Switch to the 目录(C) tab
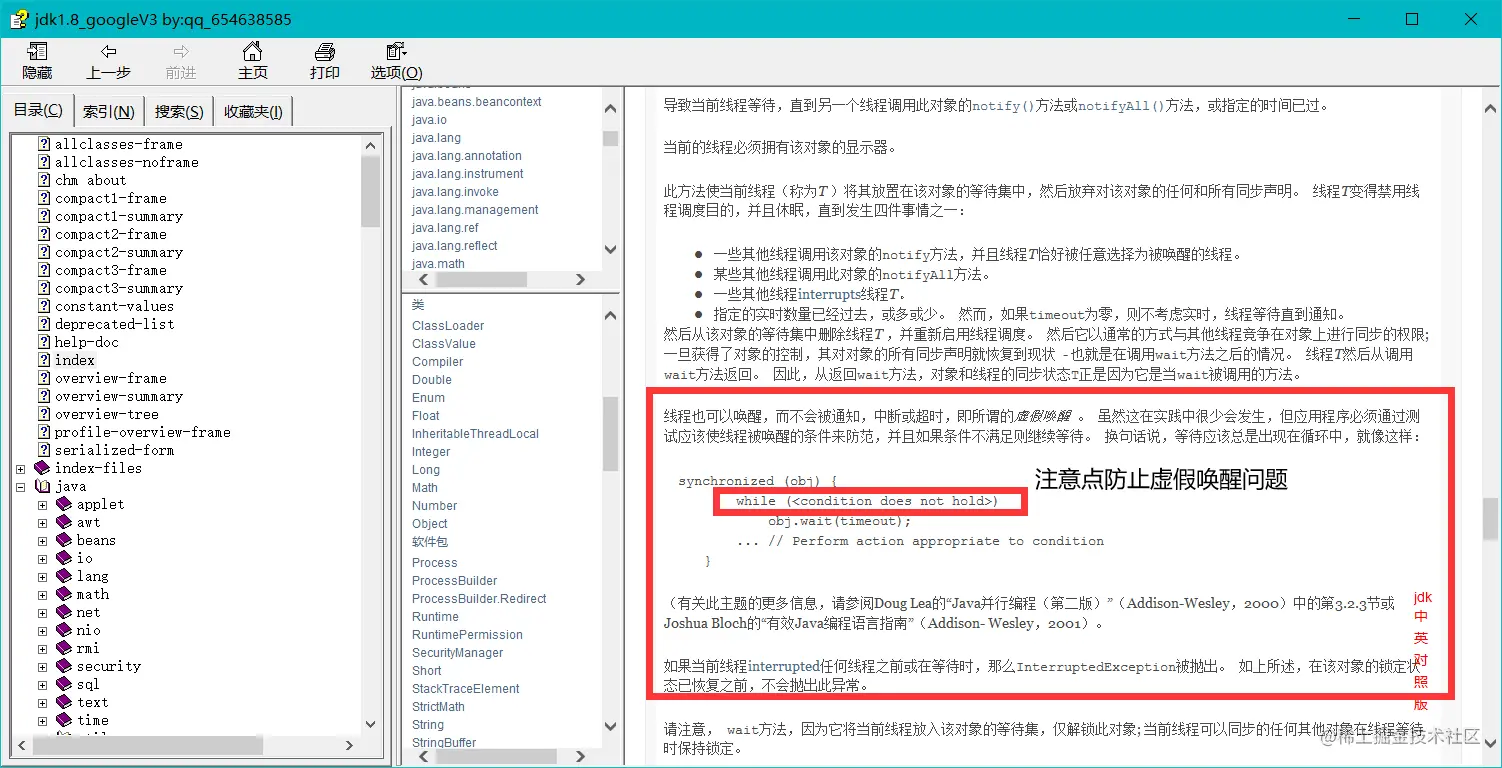 38,110
